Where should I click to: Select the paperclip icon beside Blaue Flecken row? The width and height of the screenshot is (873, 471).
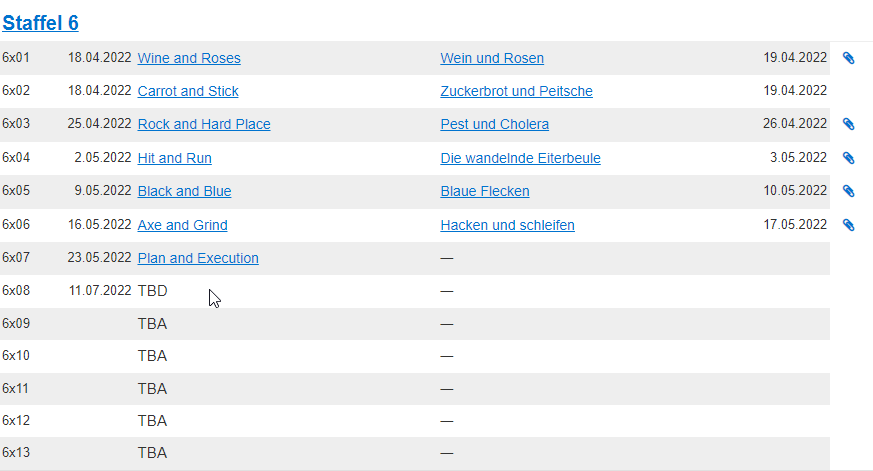pyautogui.click(x=849, y=191)
